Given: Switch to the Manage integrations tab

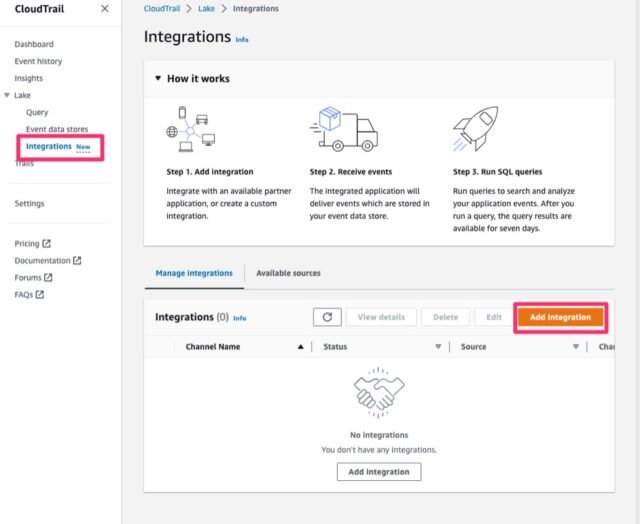Looking at the screenshot, I should pos(194,273).
